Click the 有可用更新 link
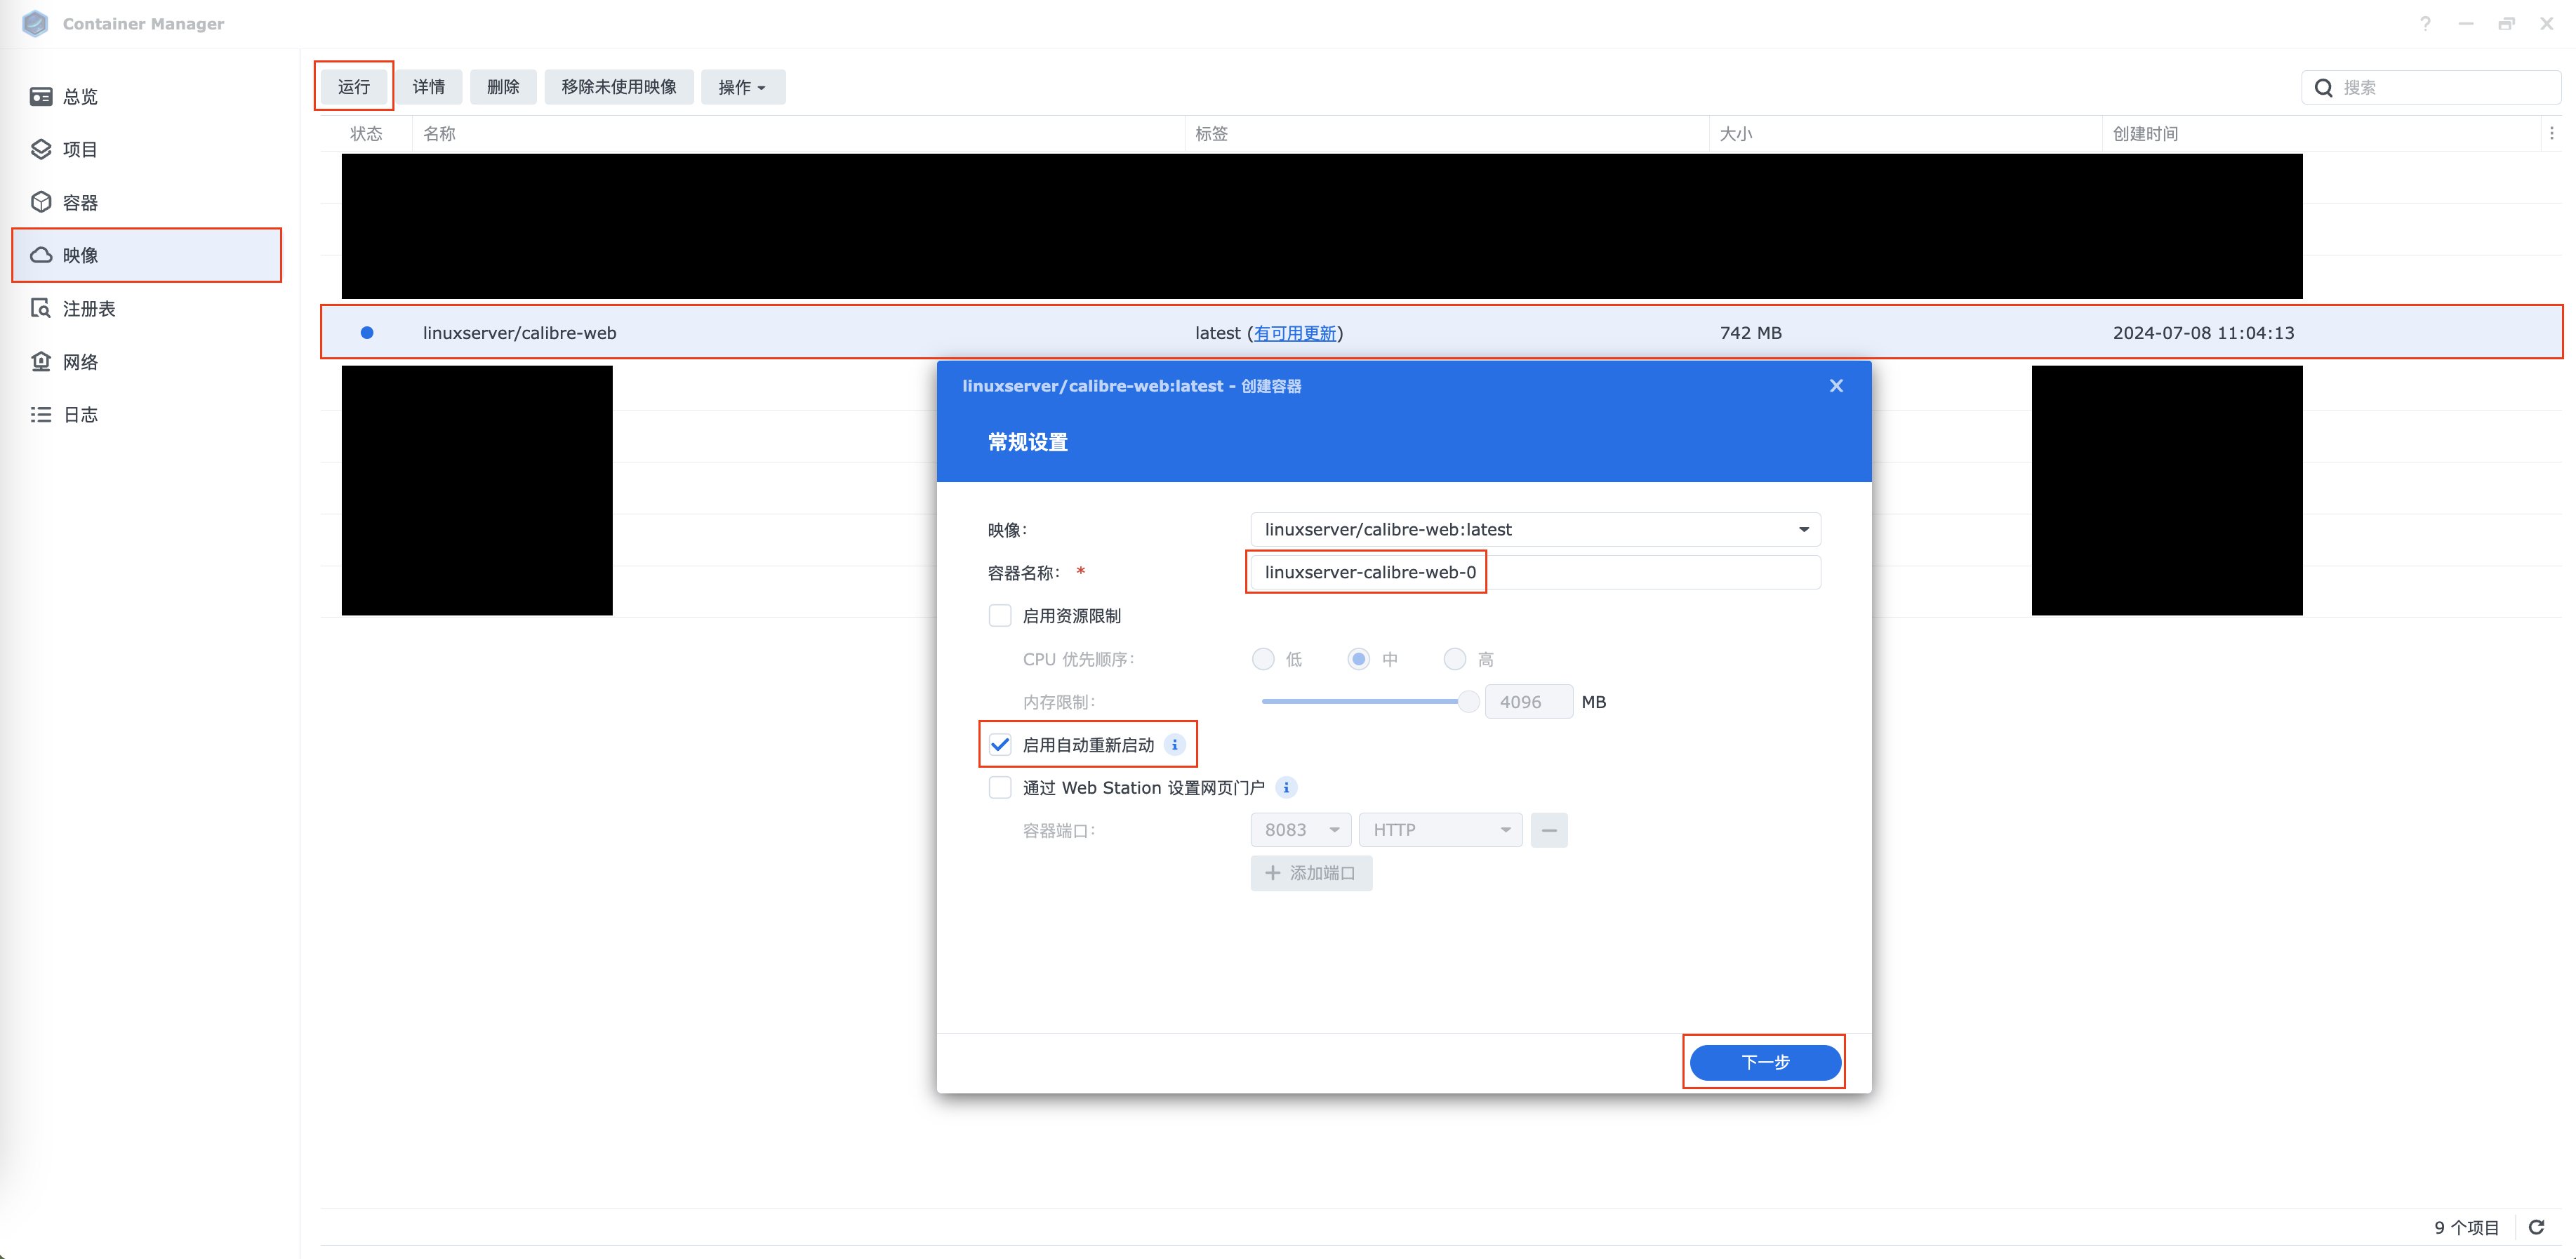Viewport: 2576px width, 1259px height. [1295, 333]
